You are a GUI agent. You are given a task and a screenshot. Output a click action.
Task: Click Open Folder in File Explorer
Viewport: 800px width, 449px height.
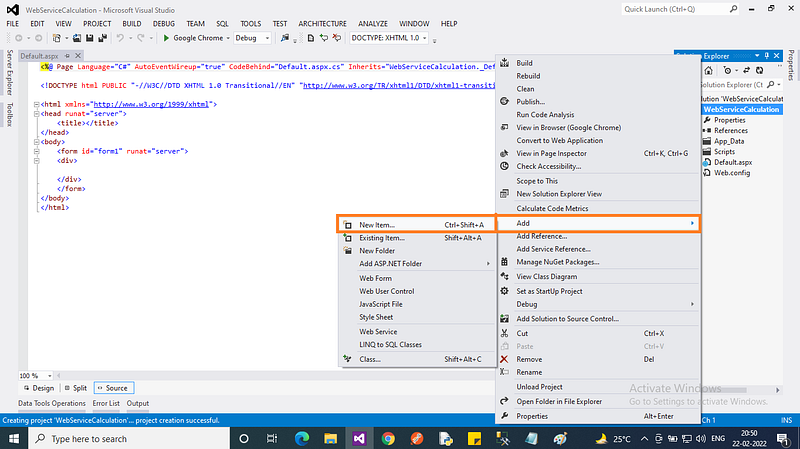pos(598,402)
